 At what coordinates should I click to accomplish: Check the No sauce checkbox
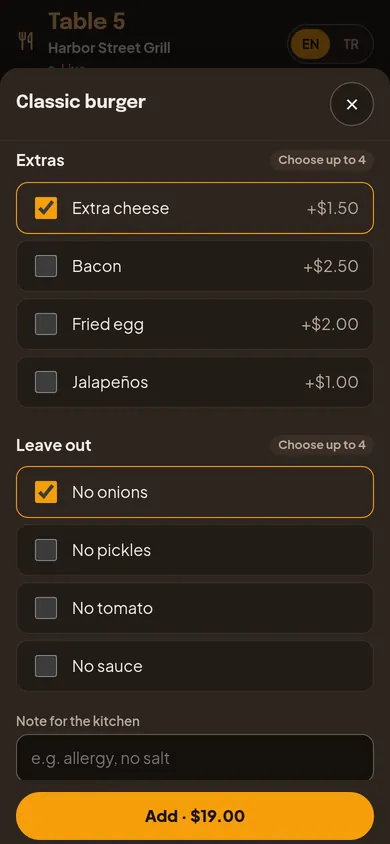(x=46, y=666)
